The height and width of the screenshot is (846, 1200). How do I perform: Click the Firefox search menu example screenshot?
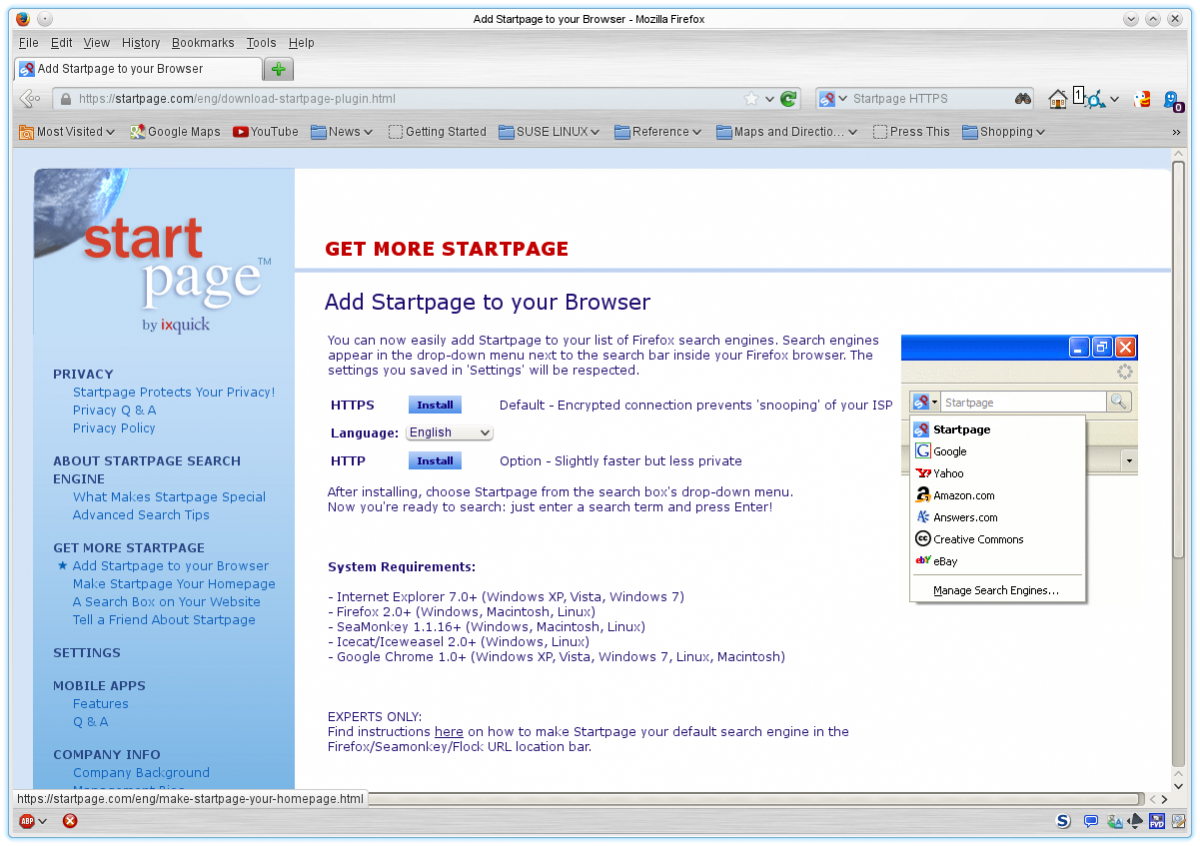coord(1019,469)
